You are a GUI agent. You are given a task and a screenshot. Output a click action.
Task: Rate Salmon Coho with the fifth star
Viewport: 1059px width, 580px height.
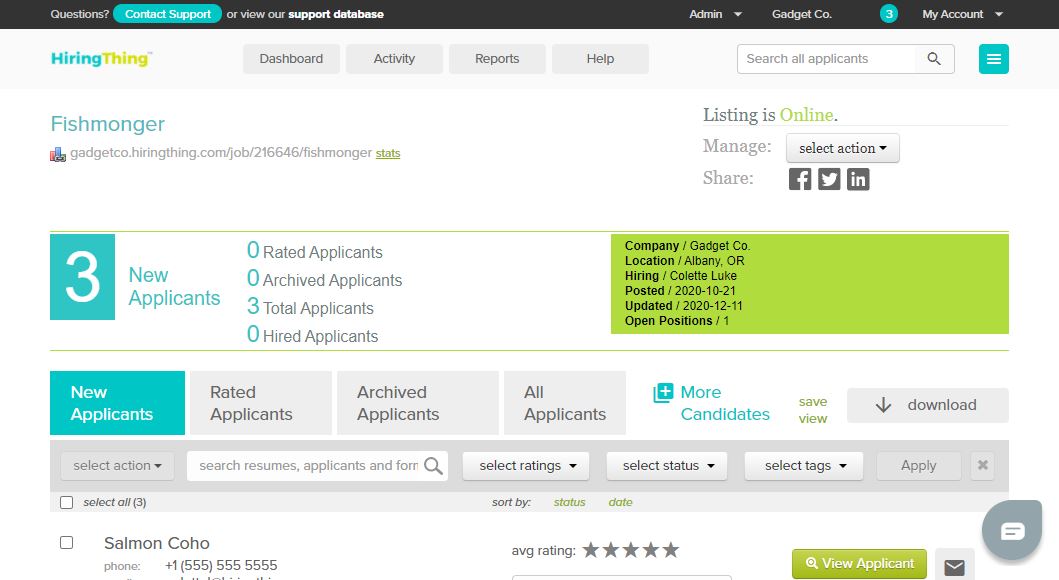671,550
